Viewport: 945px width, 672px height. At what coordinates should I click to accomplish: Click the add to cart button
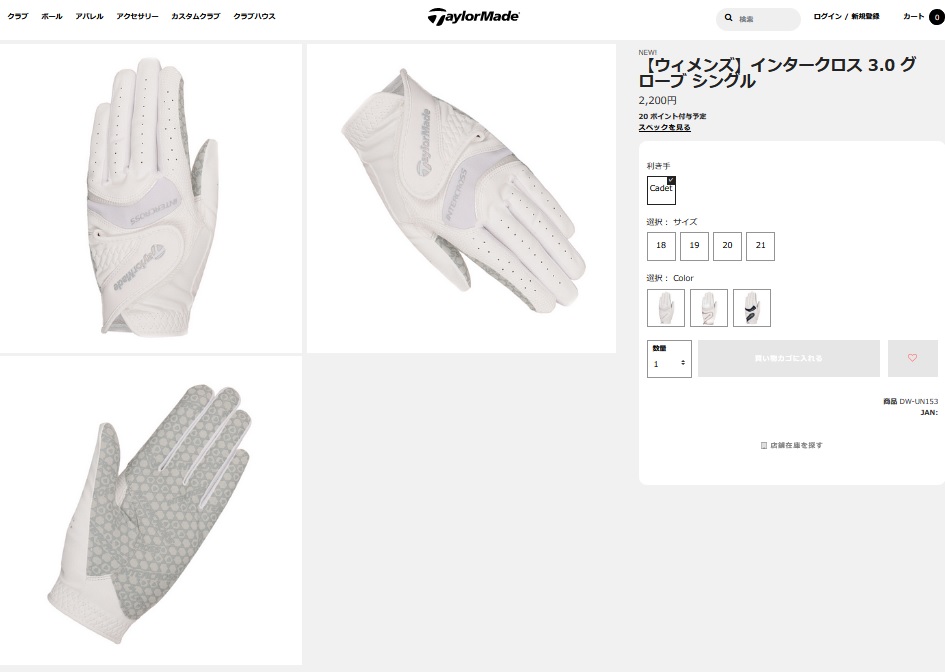788,358
